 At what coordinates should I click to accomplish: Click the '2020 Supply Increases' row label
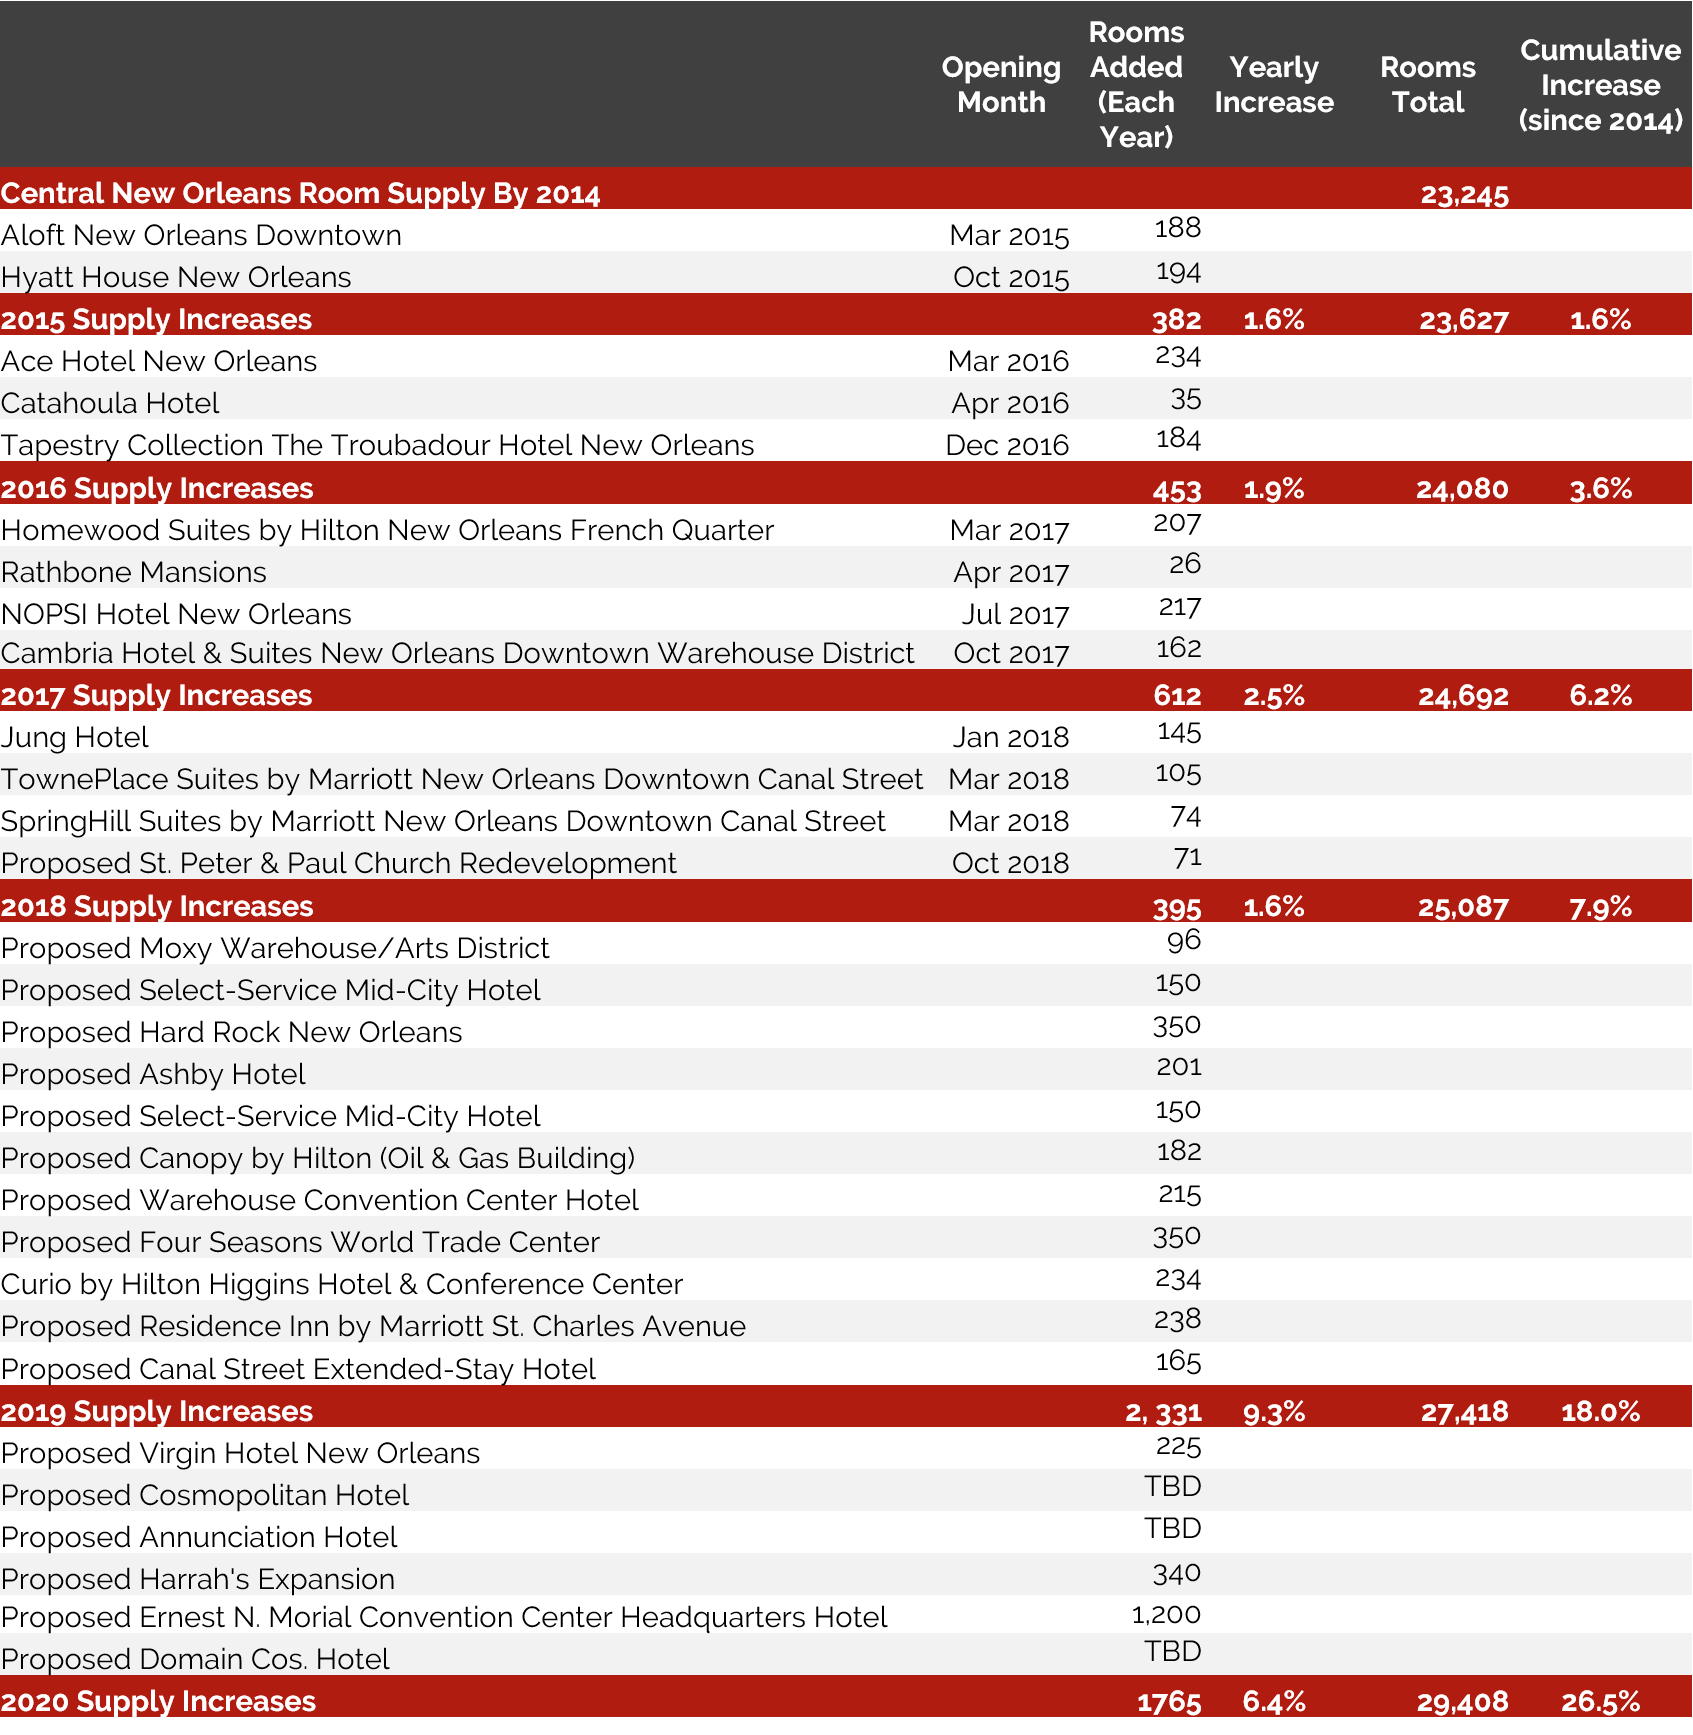pyautogui.click(x=158, y=1701)
